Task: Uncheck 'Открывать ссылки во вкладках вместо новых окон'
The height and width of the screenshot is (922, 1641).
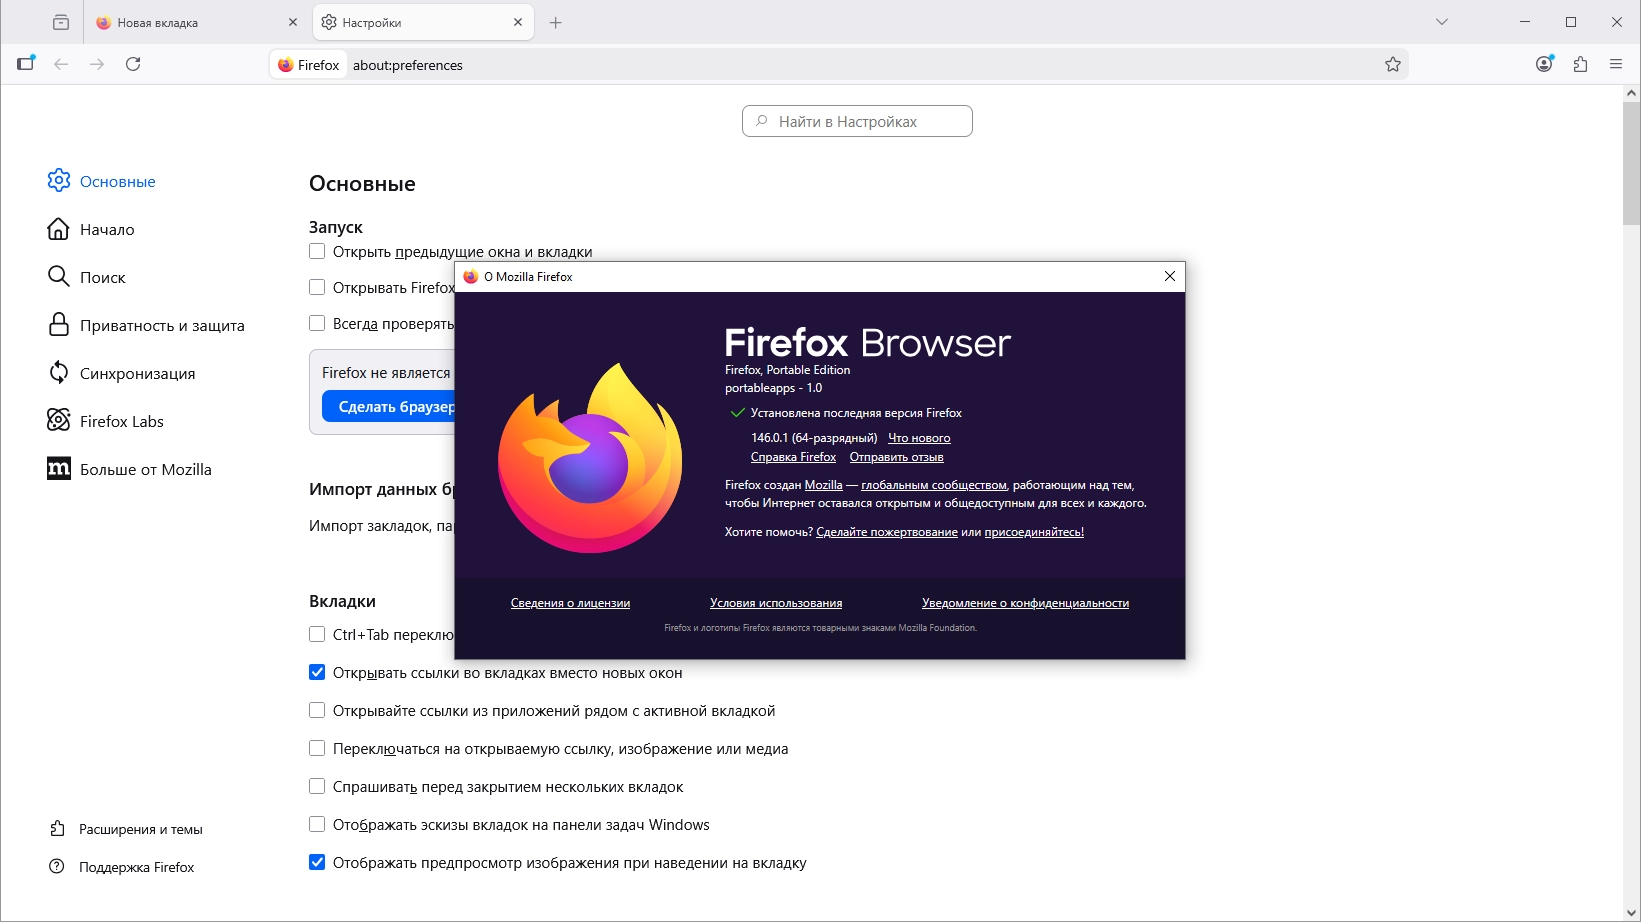Action: pos(317,673)
